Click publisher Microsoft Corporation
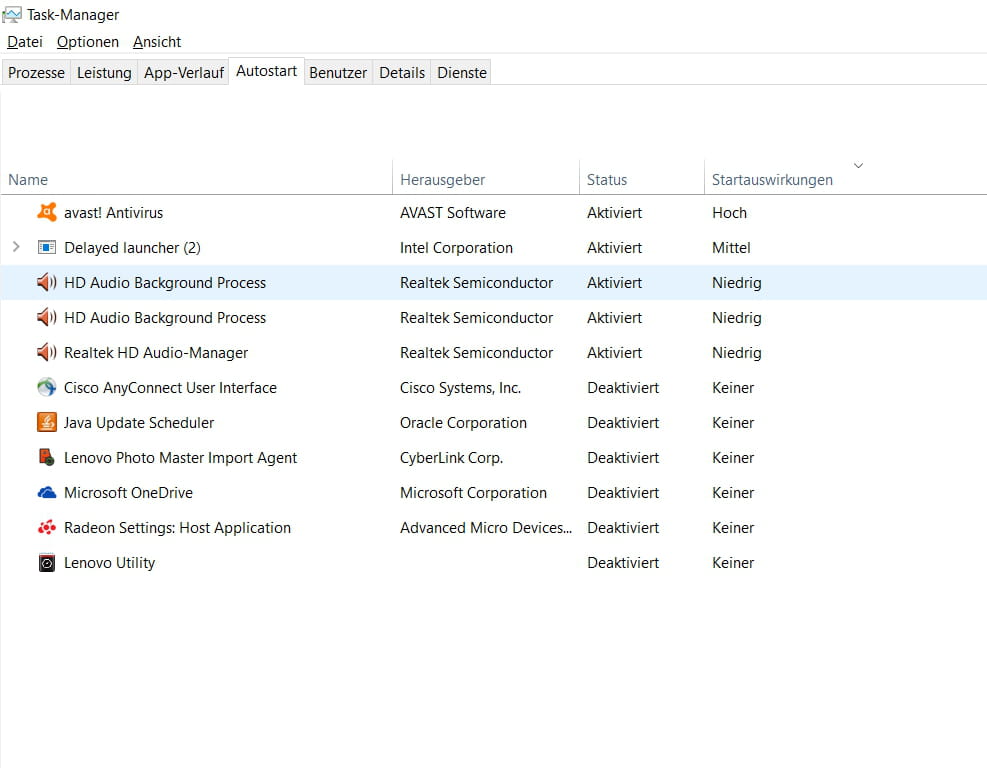The height and width of the screenshot is (768, 987). point(473,493)
